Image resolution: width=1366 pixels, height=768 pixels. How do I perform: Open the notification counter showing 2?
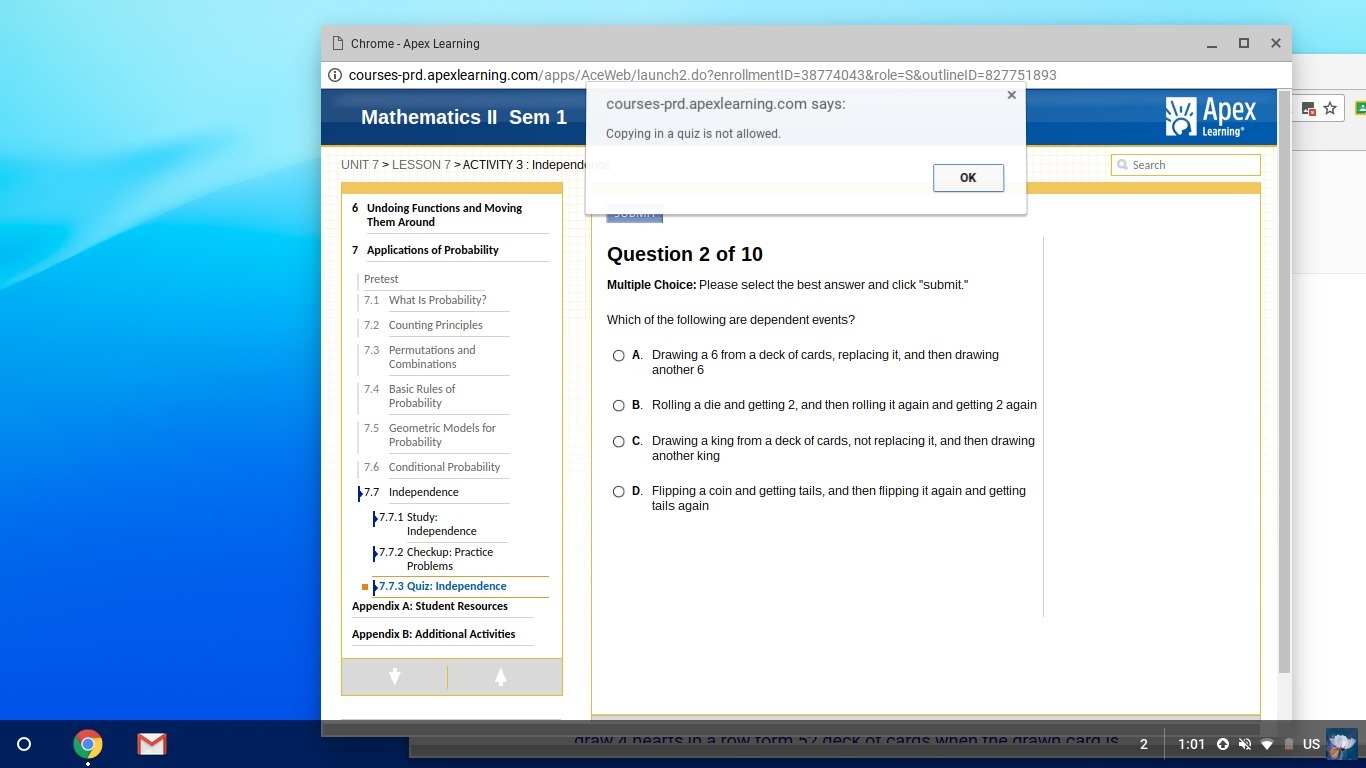(x=1144, y=744)
